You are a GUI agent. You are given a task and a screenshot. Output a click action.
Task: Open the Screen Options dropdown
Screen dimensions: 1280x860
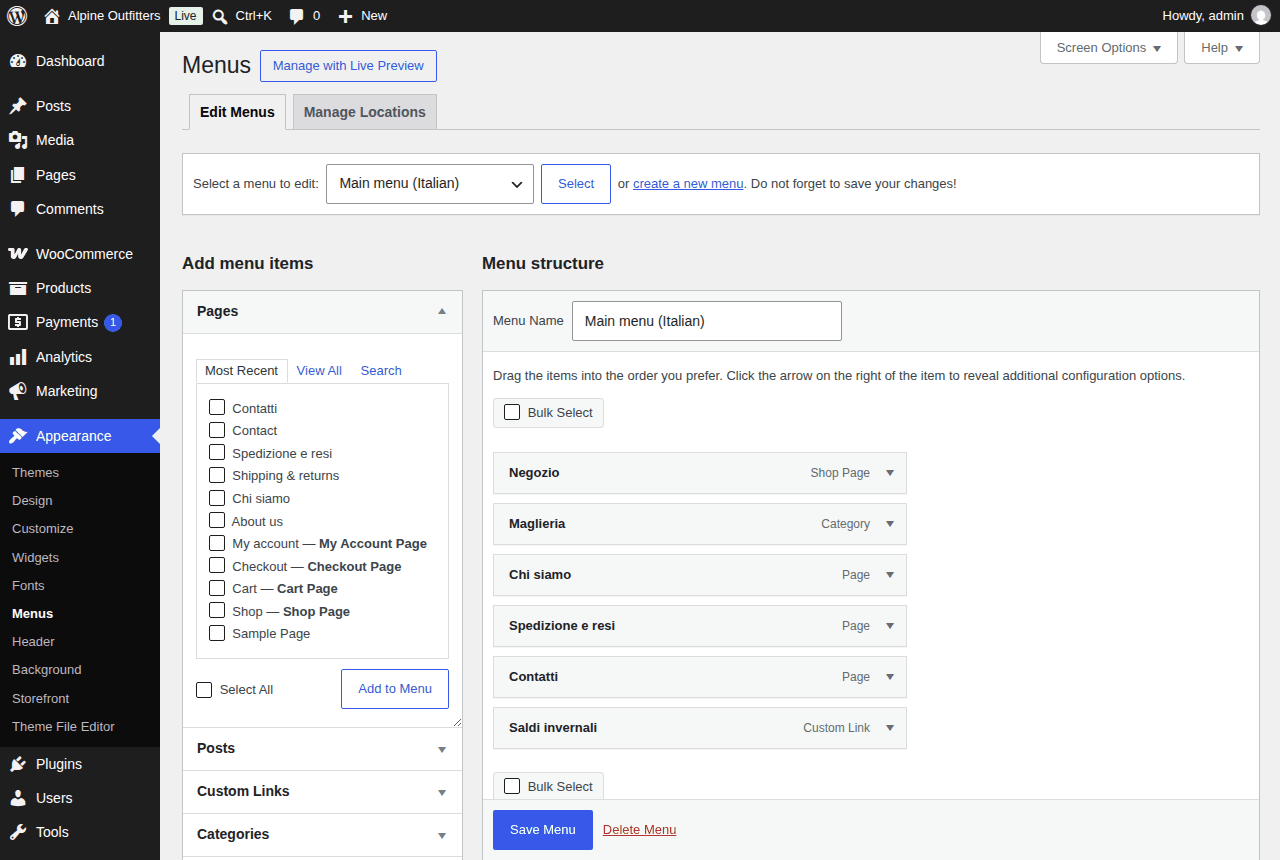click(x=1109, y=48)
